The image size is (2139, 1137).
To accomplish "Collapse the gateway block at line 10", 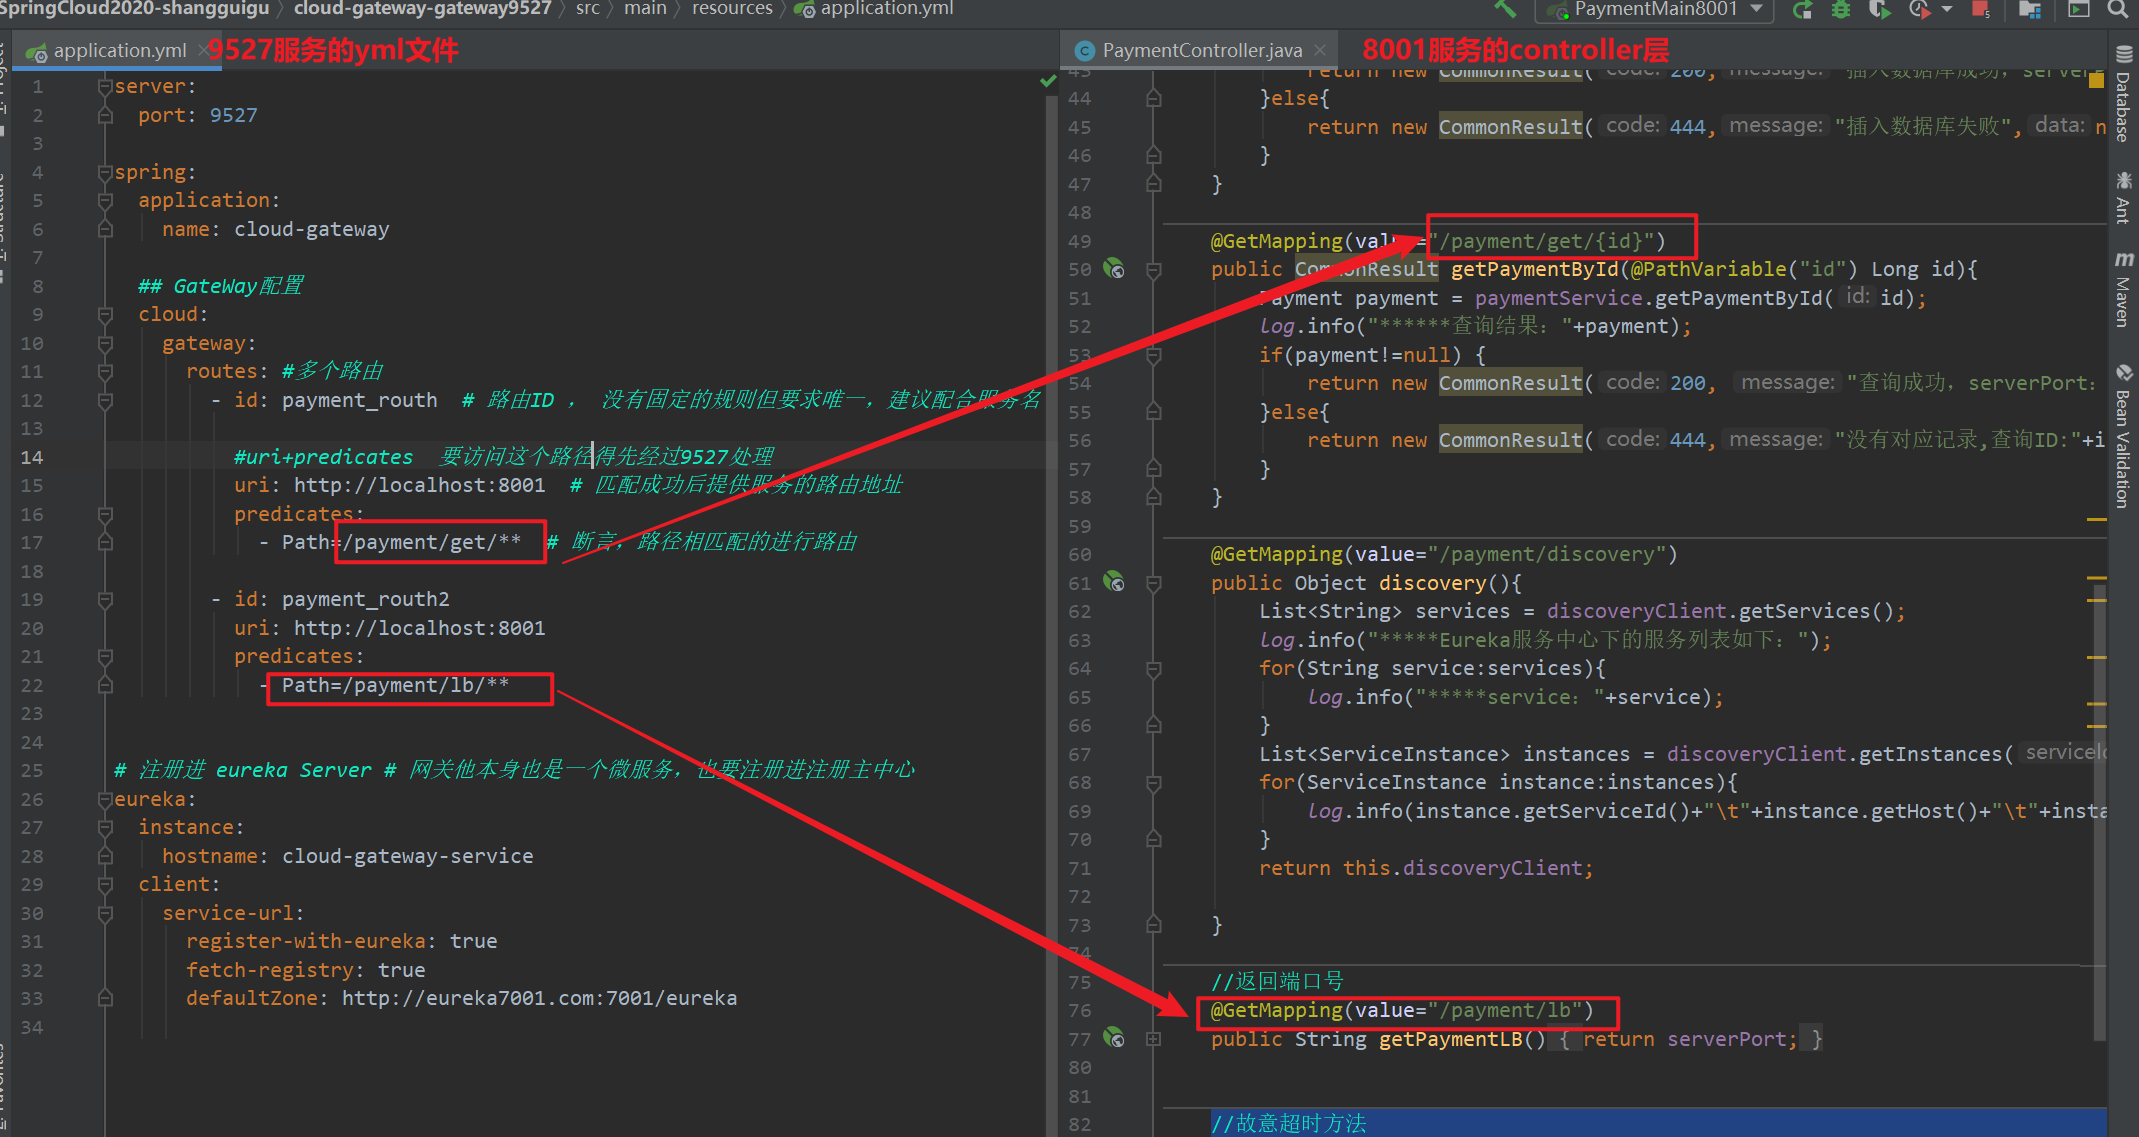I will pos(105,343).
